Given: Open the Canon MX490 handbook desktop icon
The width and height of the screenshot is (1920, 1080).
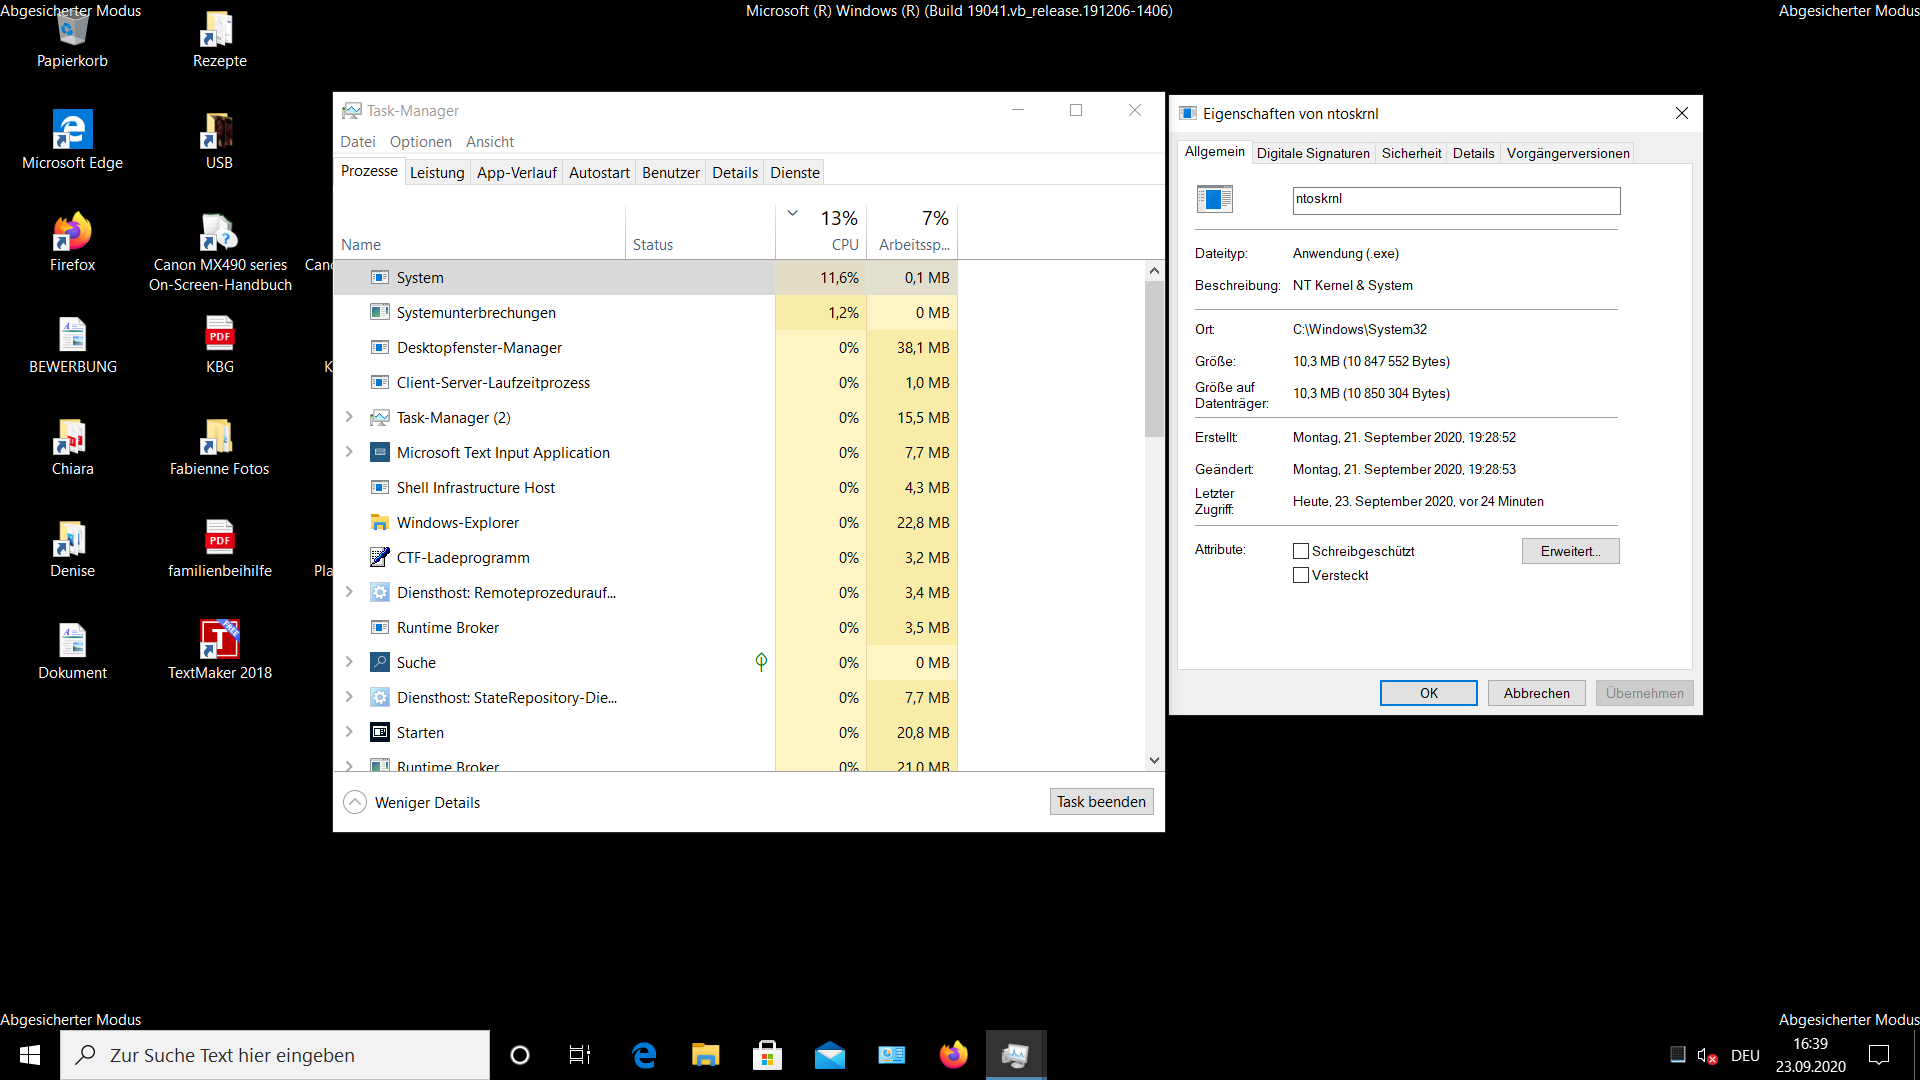Looking at the screenshot, I should click(219, 234).
